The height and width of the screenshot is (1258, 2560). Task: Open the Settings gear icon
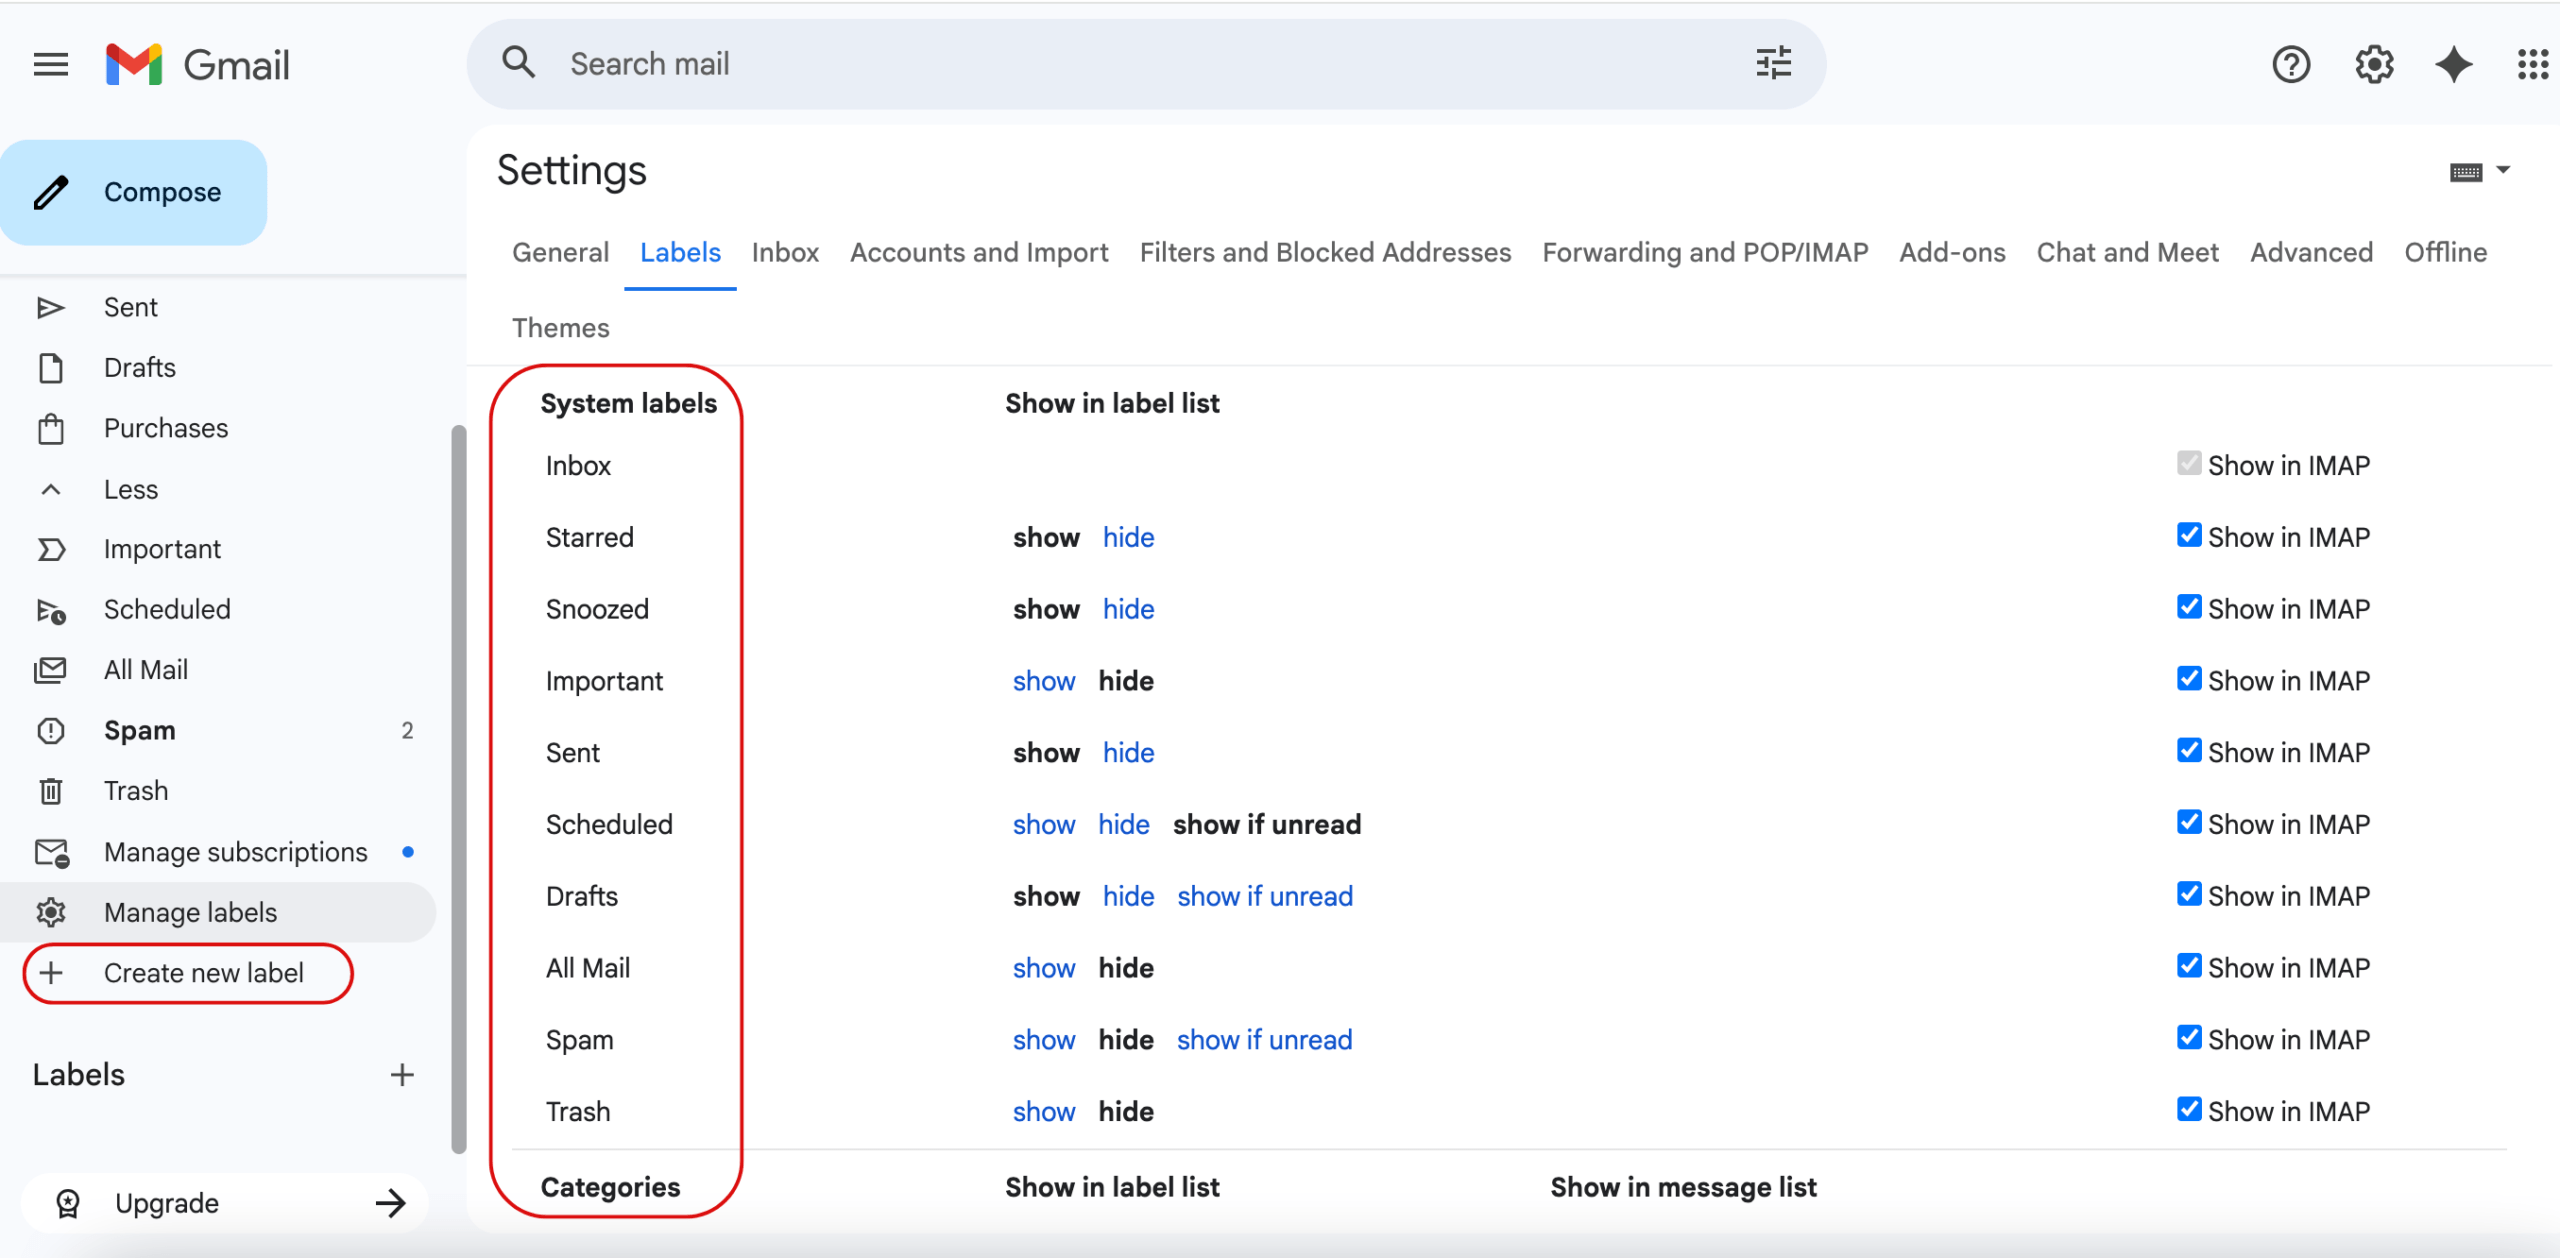[2372, 64]
